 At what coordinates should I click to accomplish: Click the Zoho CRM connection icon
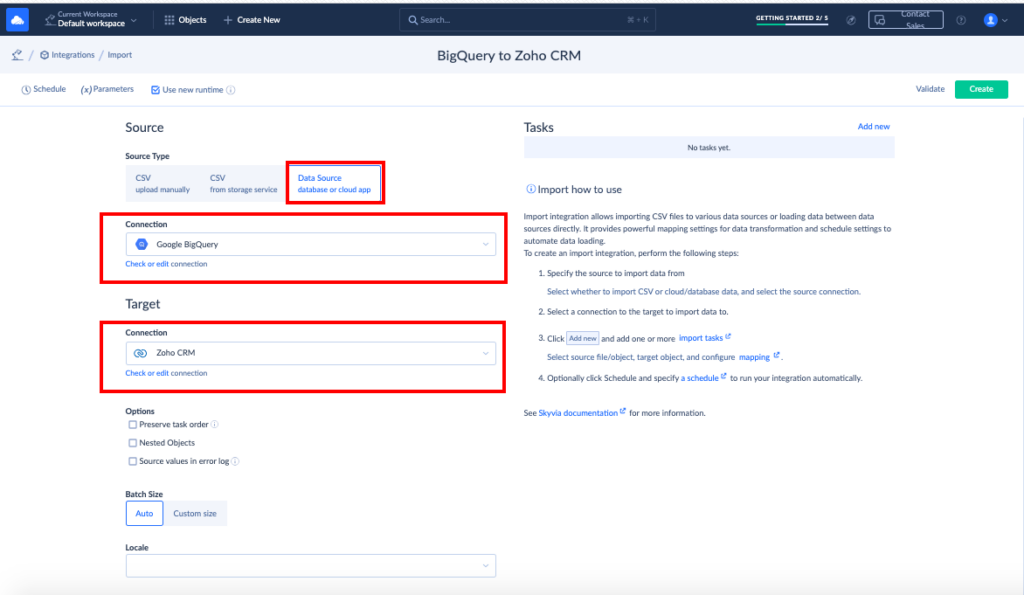coord(140,353)
